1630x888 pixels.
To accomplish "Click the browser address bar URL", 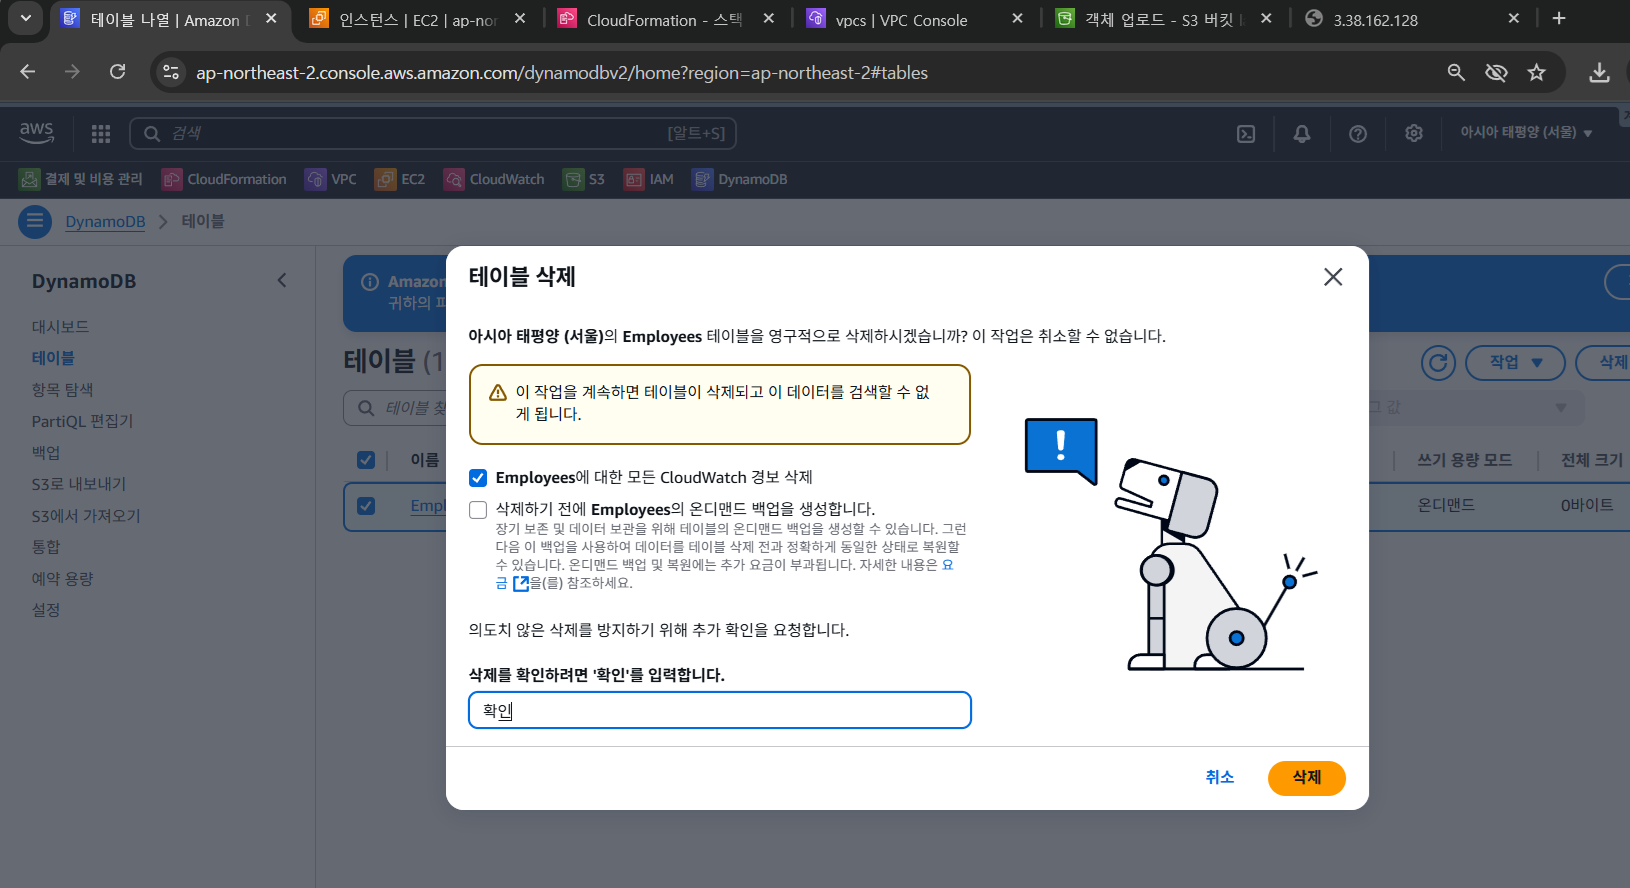I will click(x=562, y=73).
